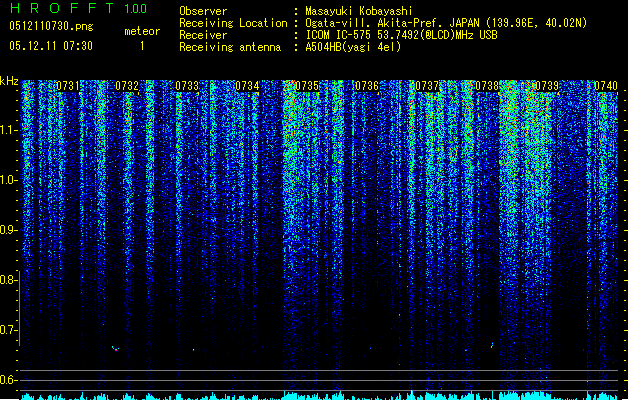Screen dimensions: 629x400
Task: Click the Receiving antenna field label
Action: point(230,47)
